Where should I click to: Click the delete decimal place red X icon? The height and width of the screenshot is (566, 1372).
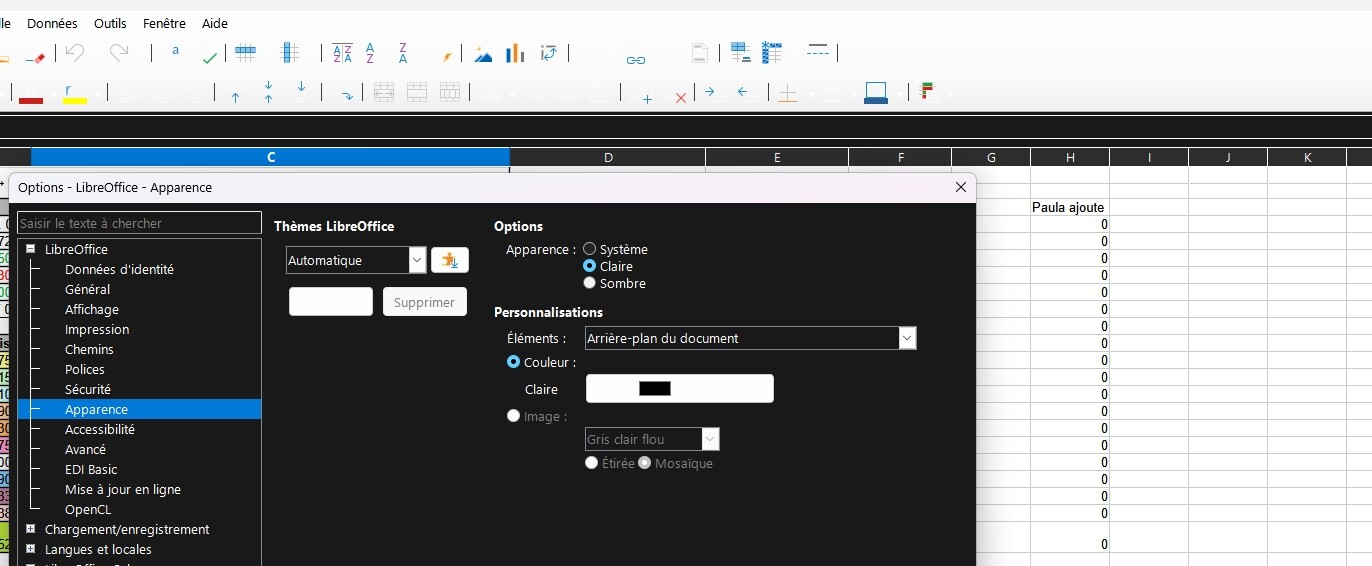(x=681, y=98)
